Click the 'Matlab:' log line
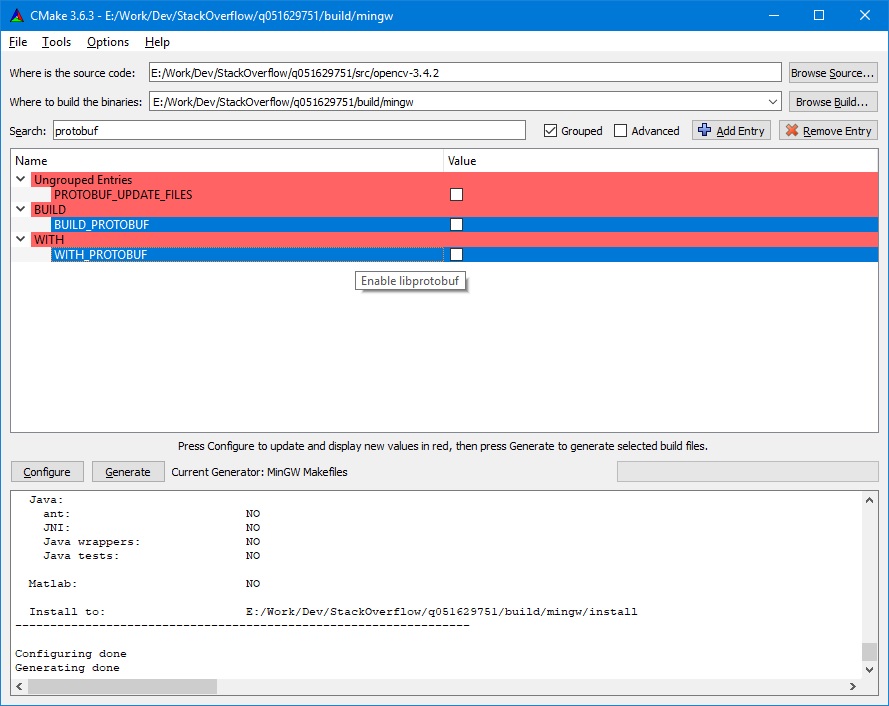889x706 pixels. 145,584
